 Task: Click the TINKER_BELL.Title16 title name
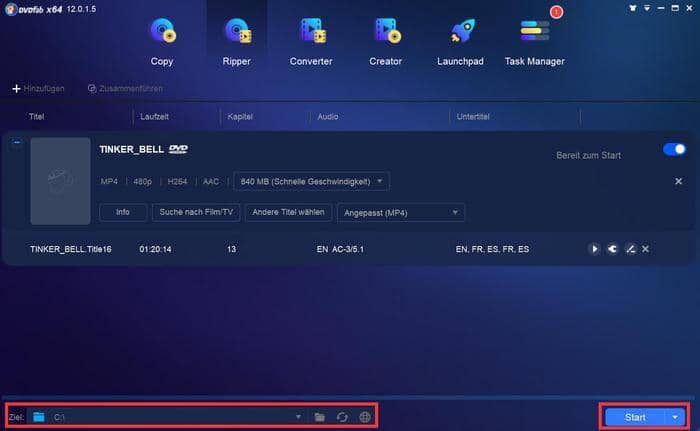(x=71, y=249)
